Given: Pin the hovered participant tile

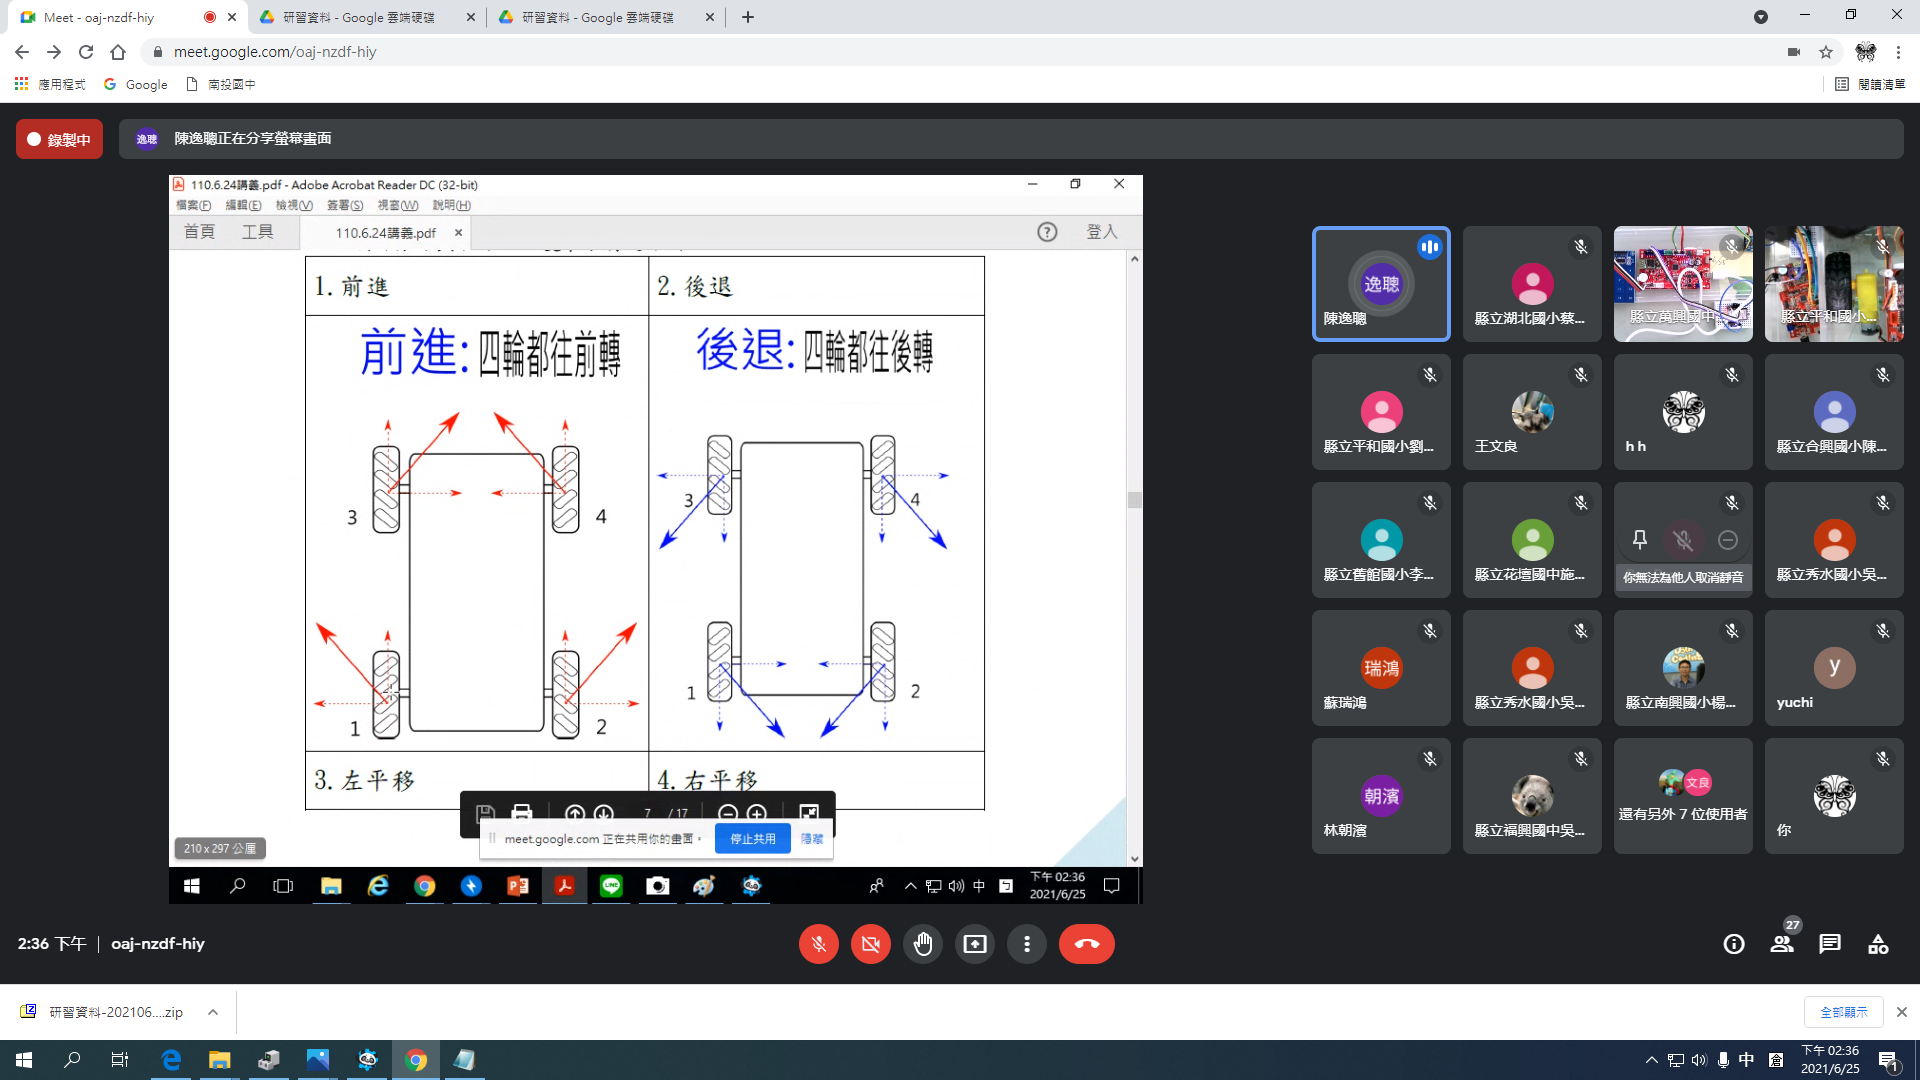Looking at the screenshot, I should pyautogui.click(x=1640, y=540).
